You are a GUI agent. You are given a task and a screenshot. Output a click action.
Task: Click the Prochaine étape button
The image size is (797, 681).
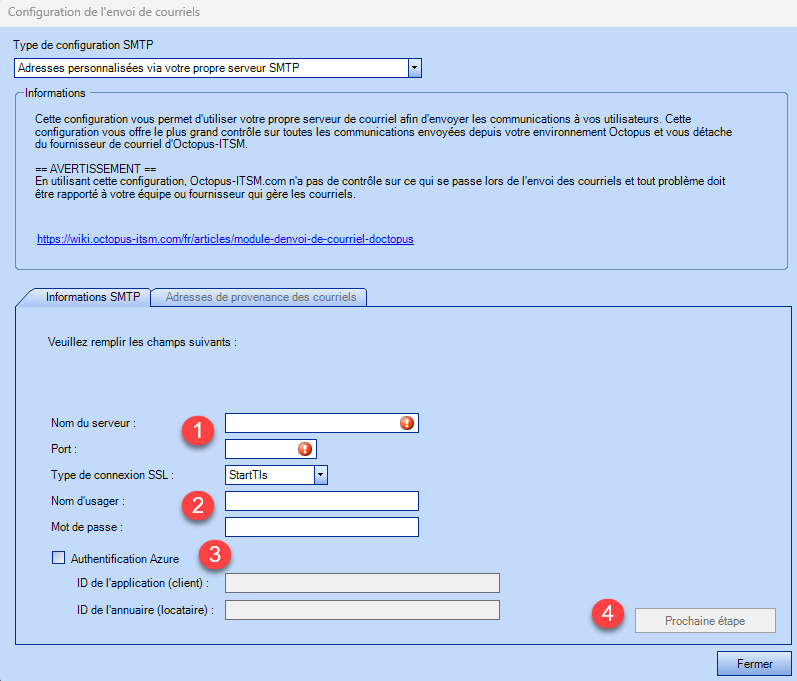pyautogui.click(x=705, y=621)
